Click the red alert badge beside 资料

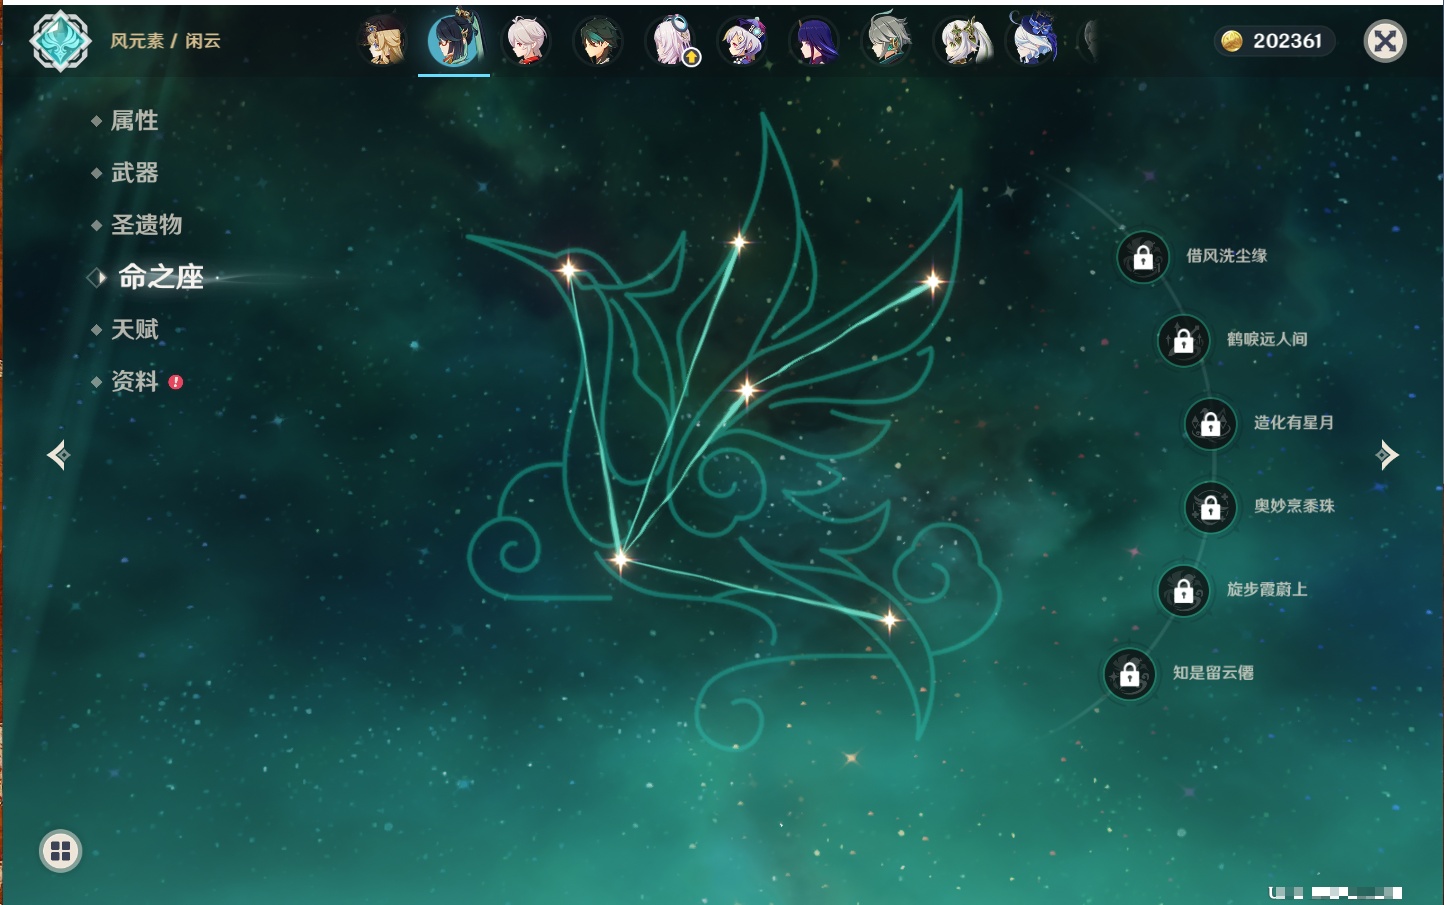(176, 382)
